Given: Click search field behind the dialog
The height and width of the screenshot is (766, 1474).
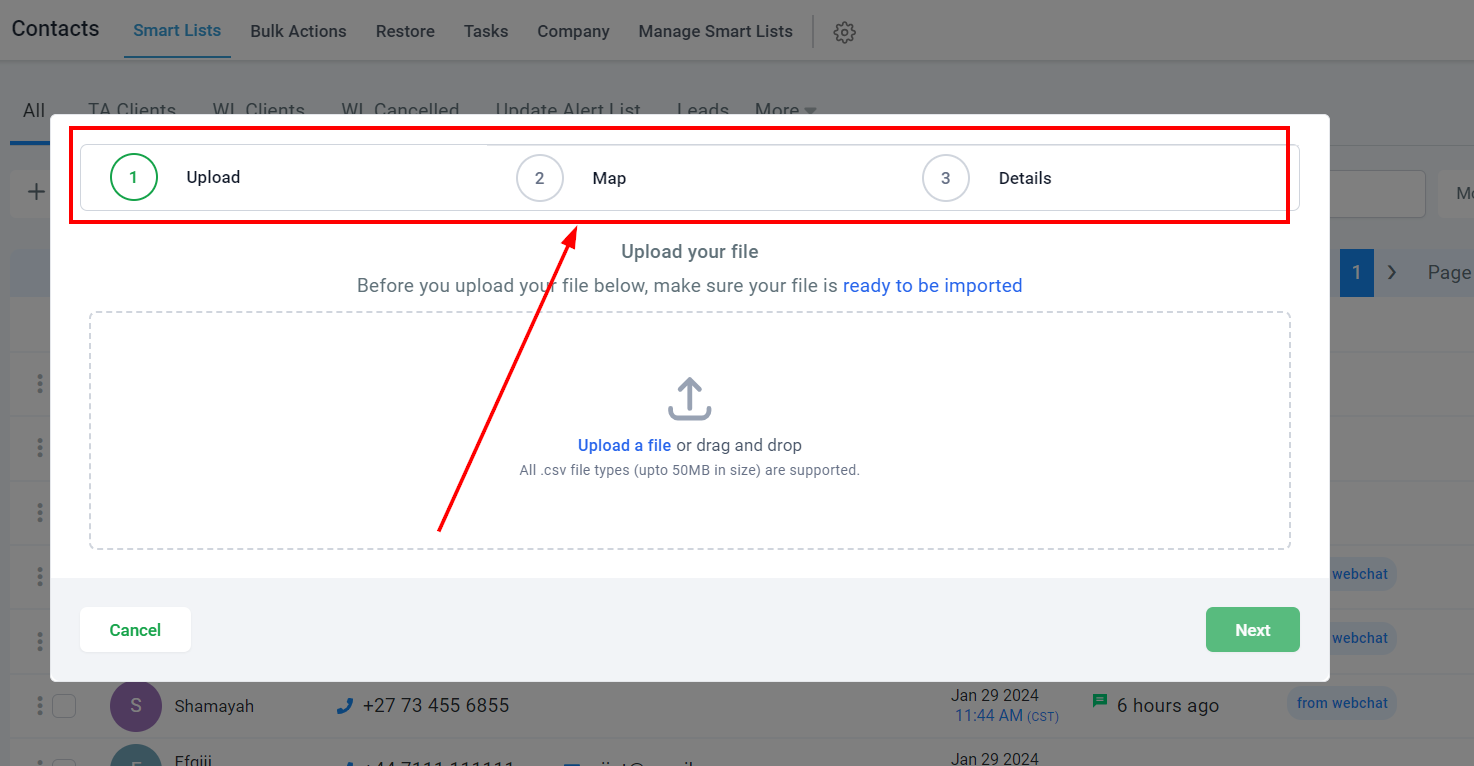Looking at the screenshot, I should tap(1377, 194).
